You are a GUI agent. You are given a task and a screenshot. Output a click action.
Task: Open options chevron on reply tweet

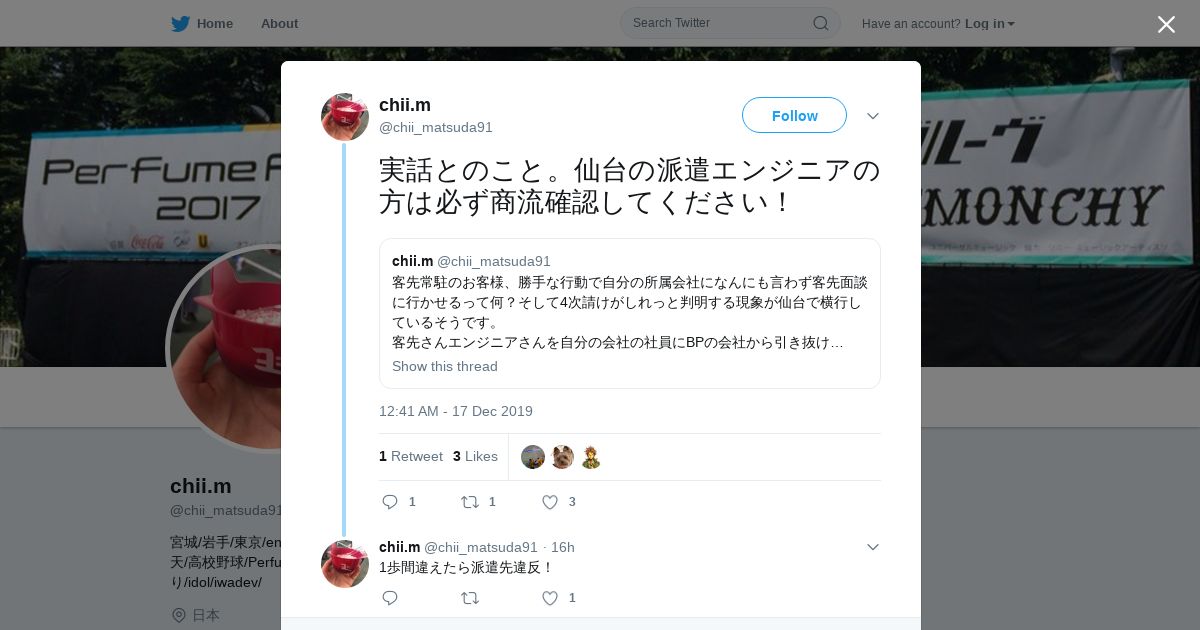tap(872, 547)
